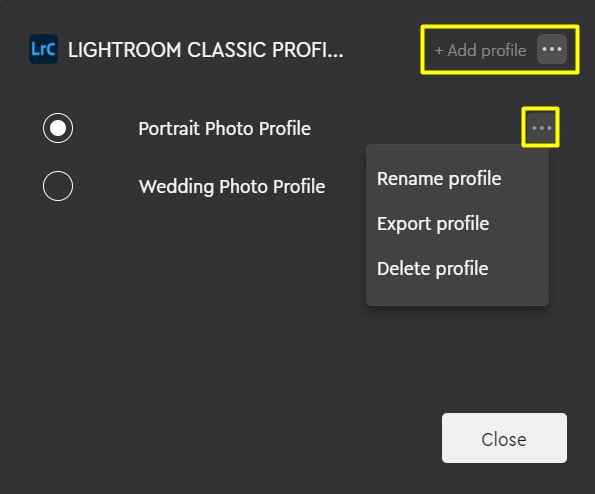
Task: Choose Delete profile from the context menu
Action: [x=433, y=269]
